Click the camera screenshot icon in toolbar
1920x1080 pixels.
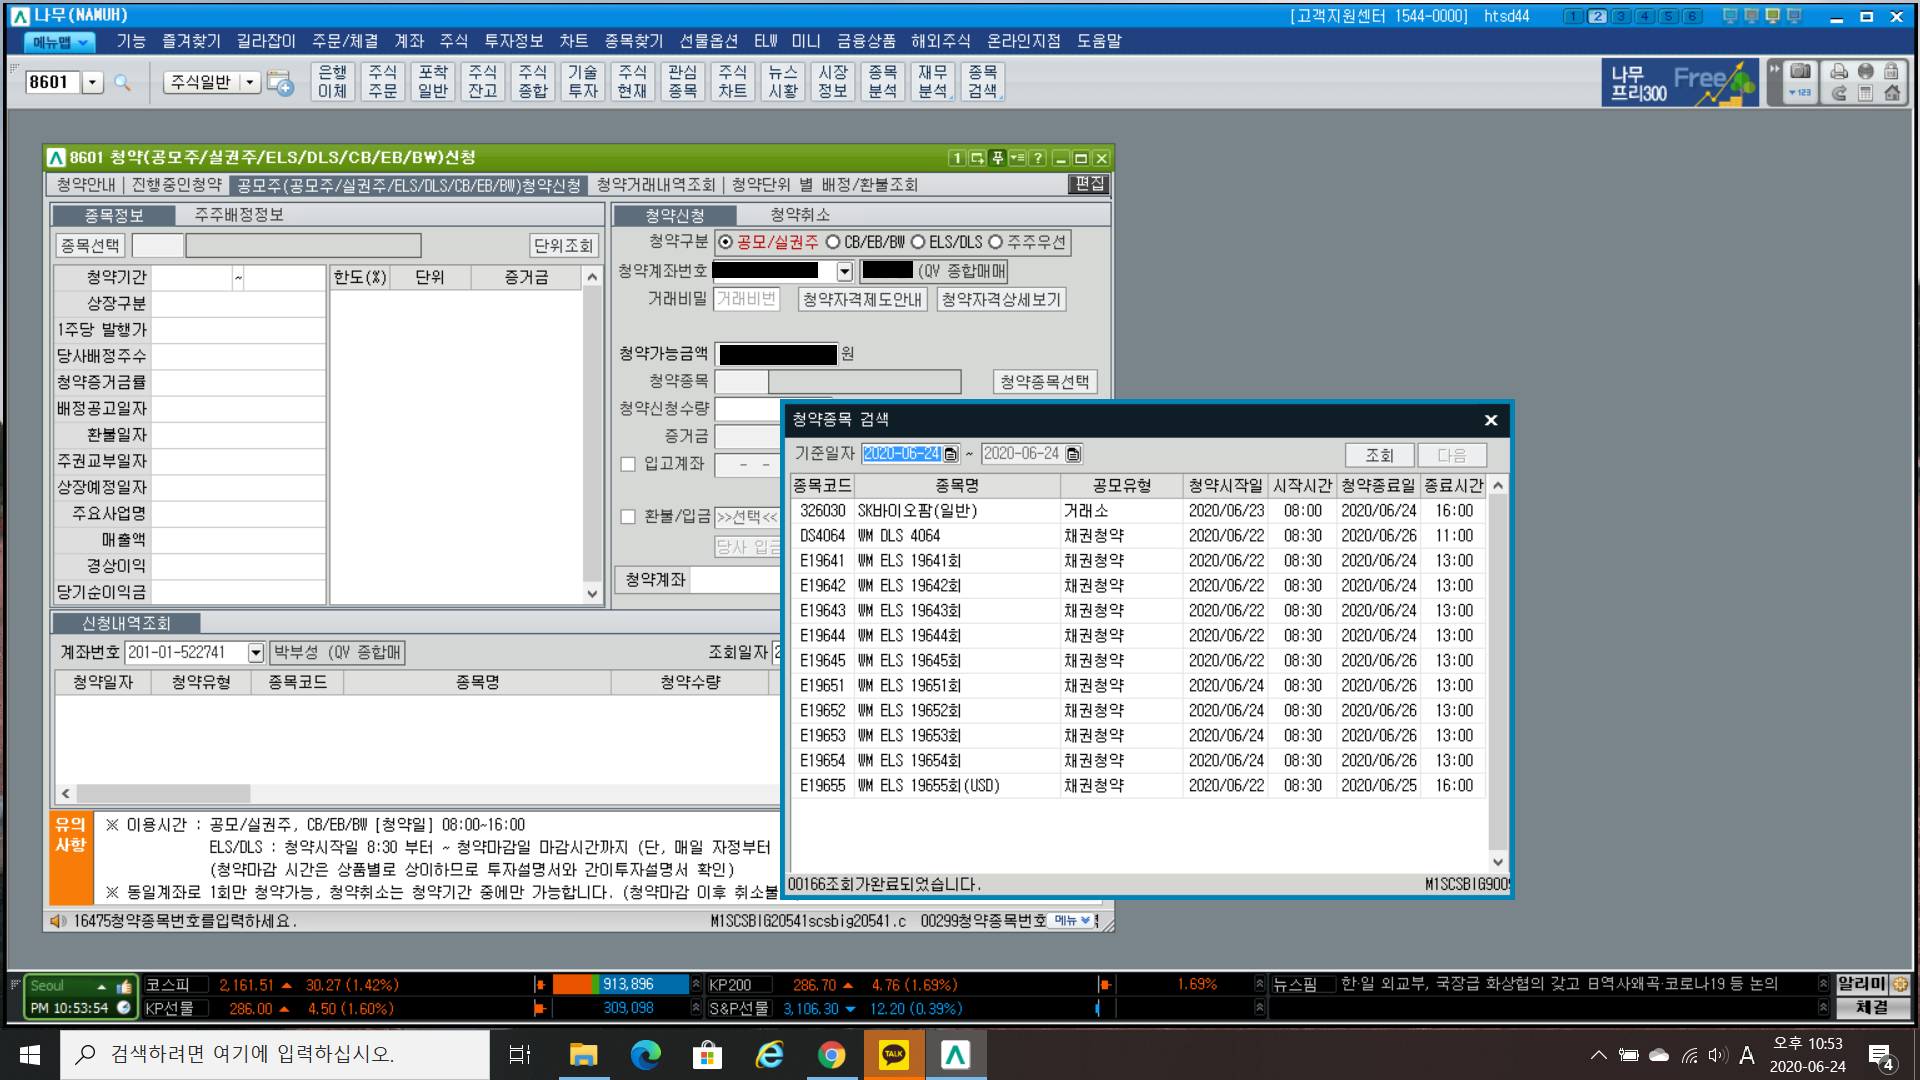pos(1800,72)
